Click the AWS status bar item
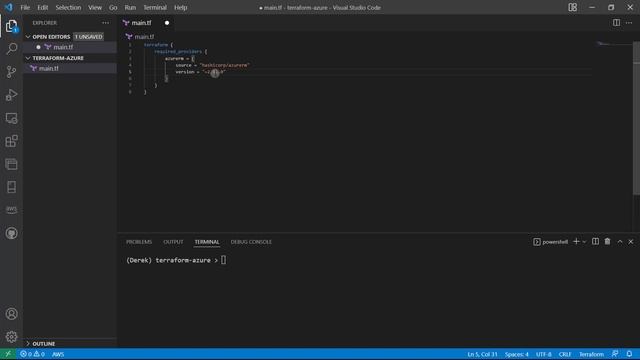This screenshot has height=360, width=640. [58, 354]
